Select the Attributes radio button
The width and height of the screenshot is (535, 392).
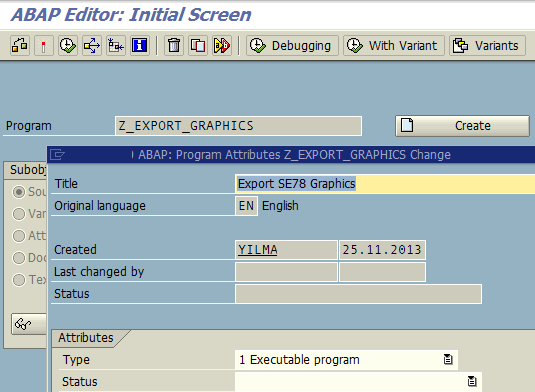click(x=19, y=236)
